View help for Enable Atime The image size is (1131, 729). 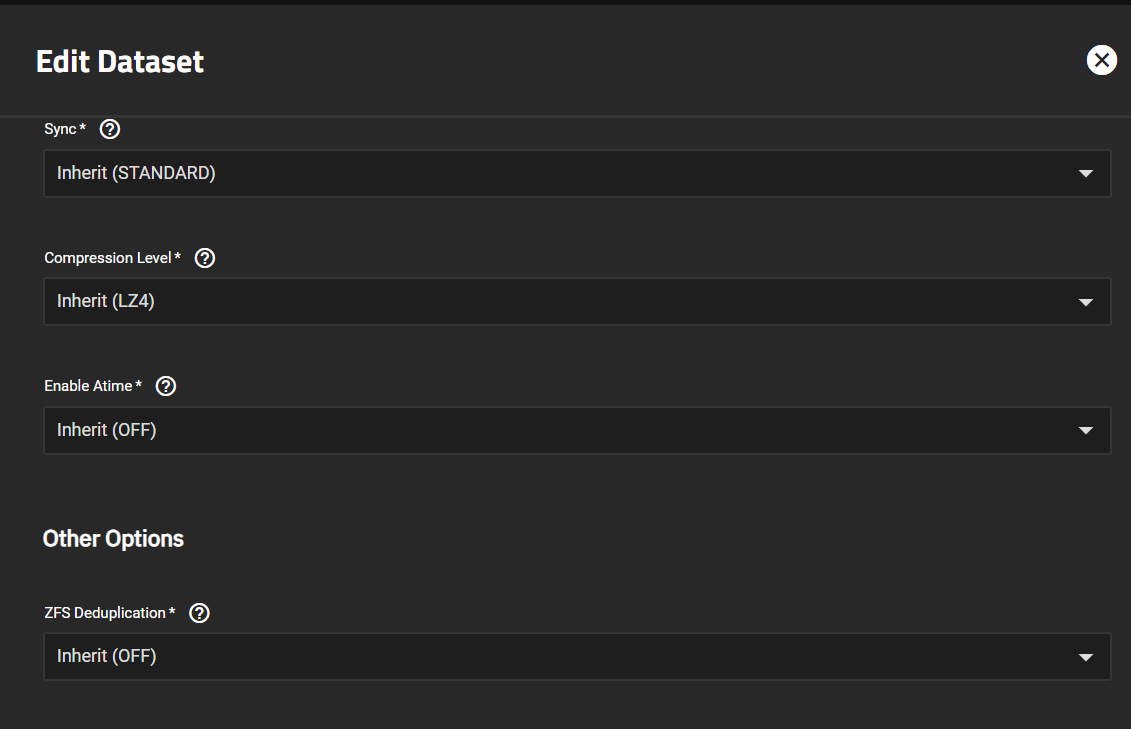pyautogui.click(x=166, y=386)
